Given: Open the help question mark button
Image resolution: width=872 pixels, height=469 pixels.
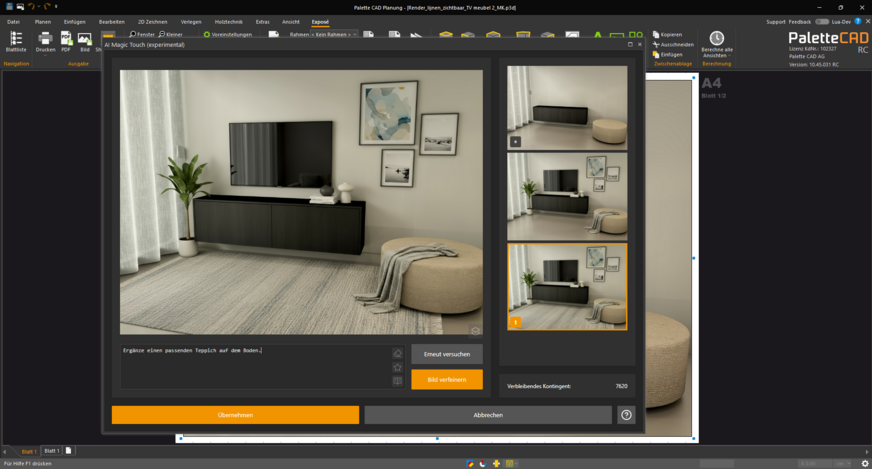Looking at the screenshot, I should (x=626, y=415).
